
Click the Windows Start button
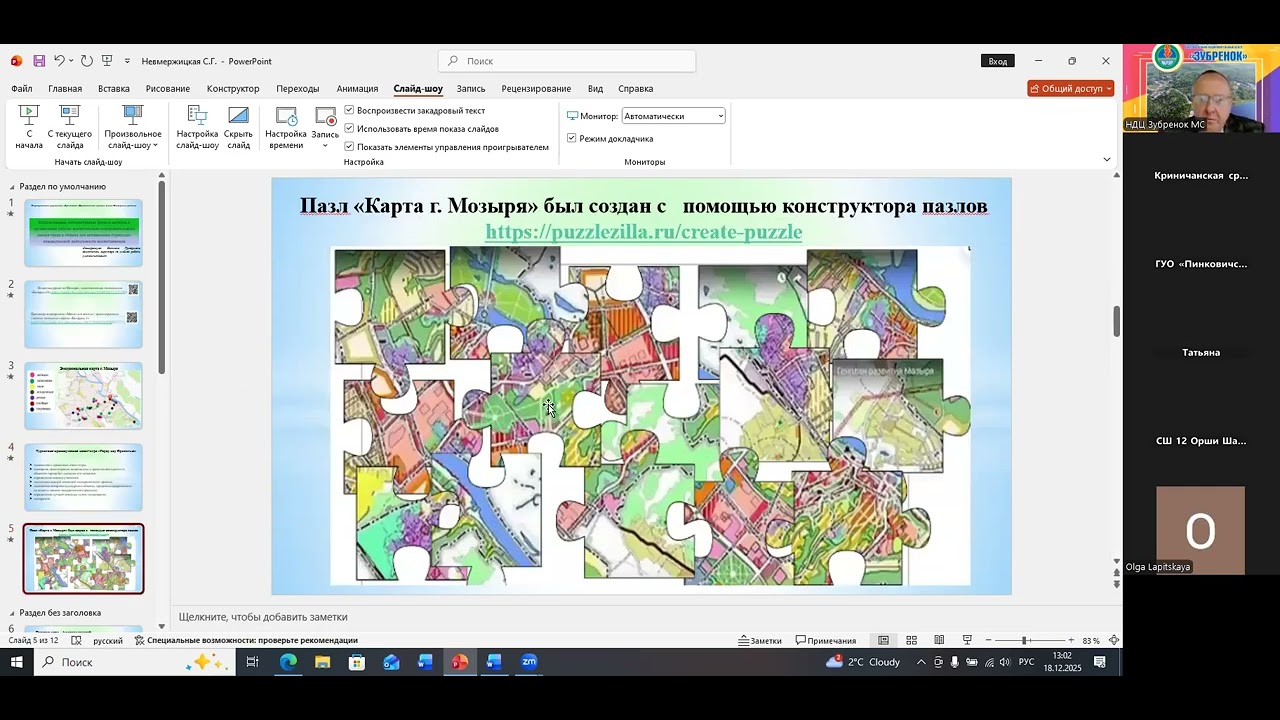click(x=17, y=662)
